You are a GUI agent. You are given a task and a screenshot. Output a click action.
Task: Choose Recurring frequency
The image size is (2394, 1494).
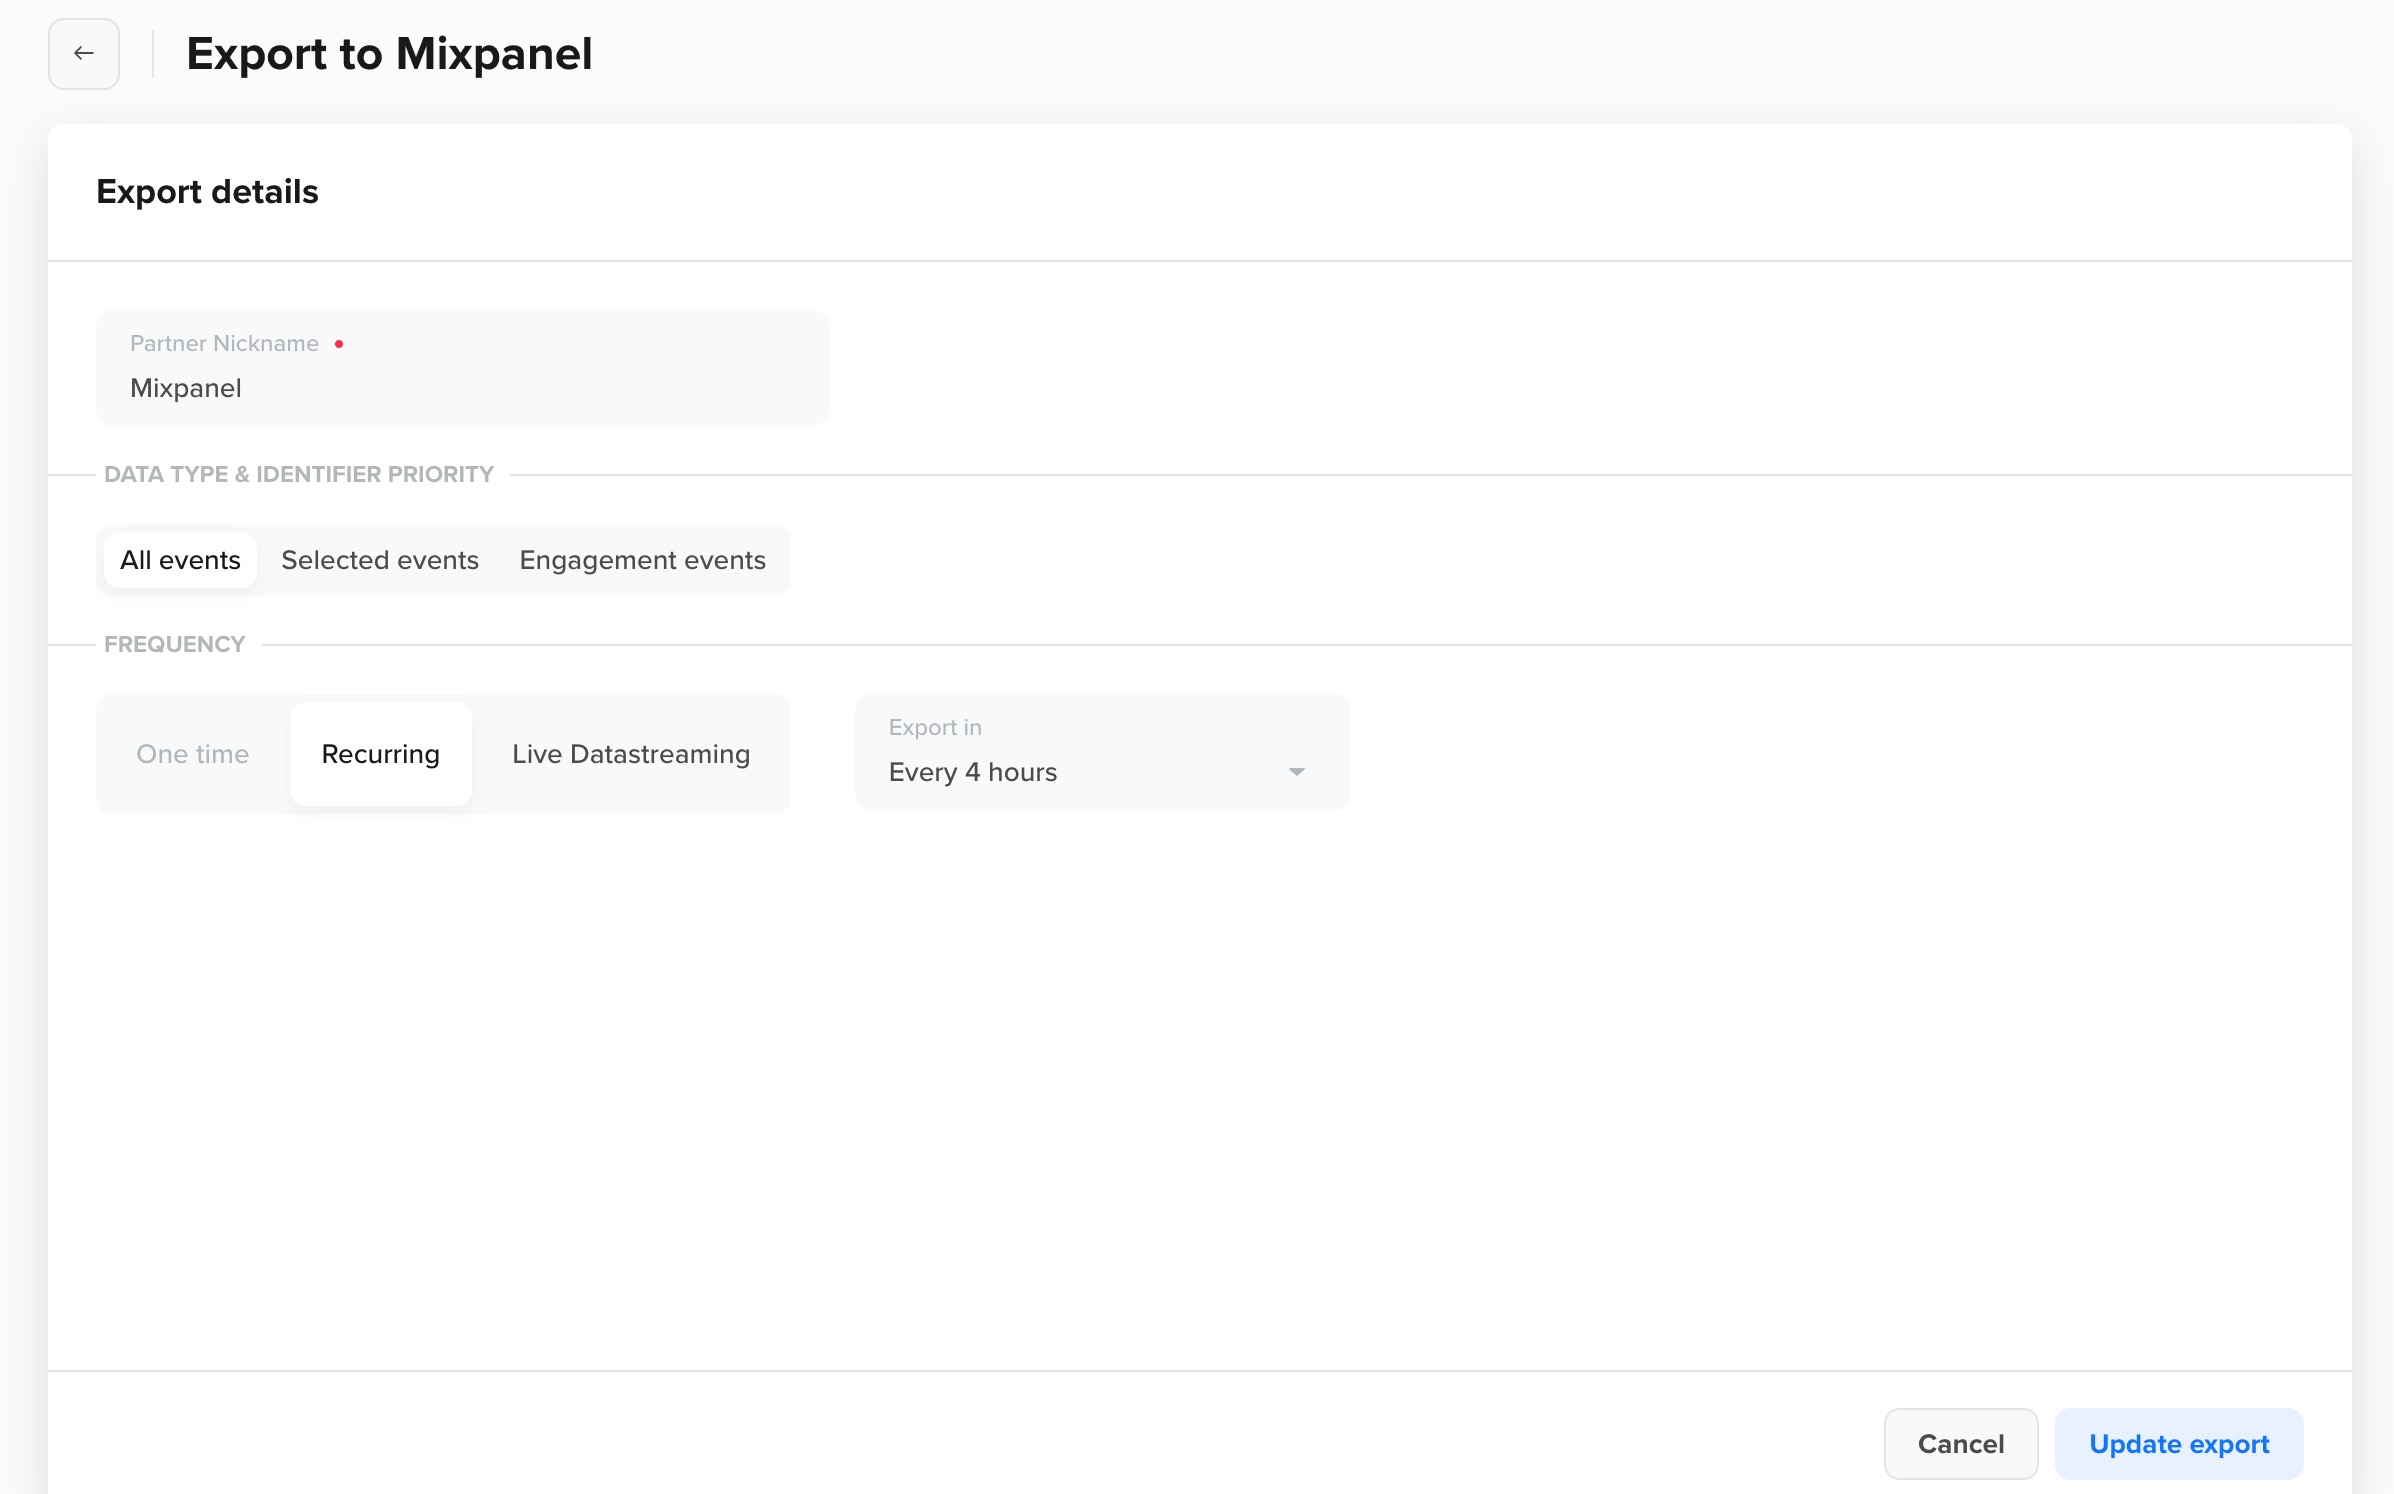point(381,754)
